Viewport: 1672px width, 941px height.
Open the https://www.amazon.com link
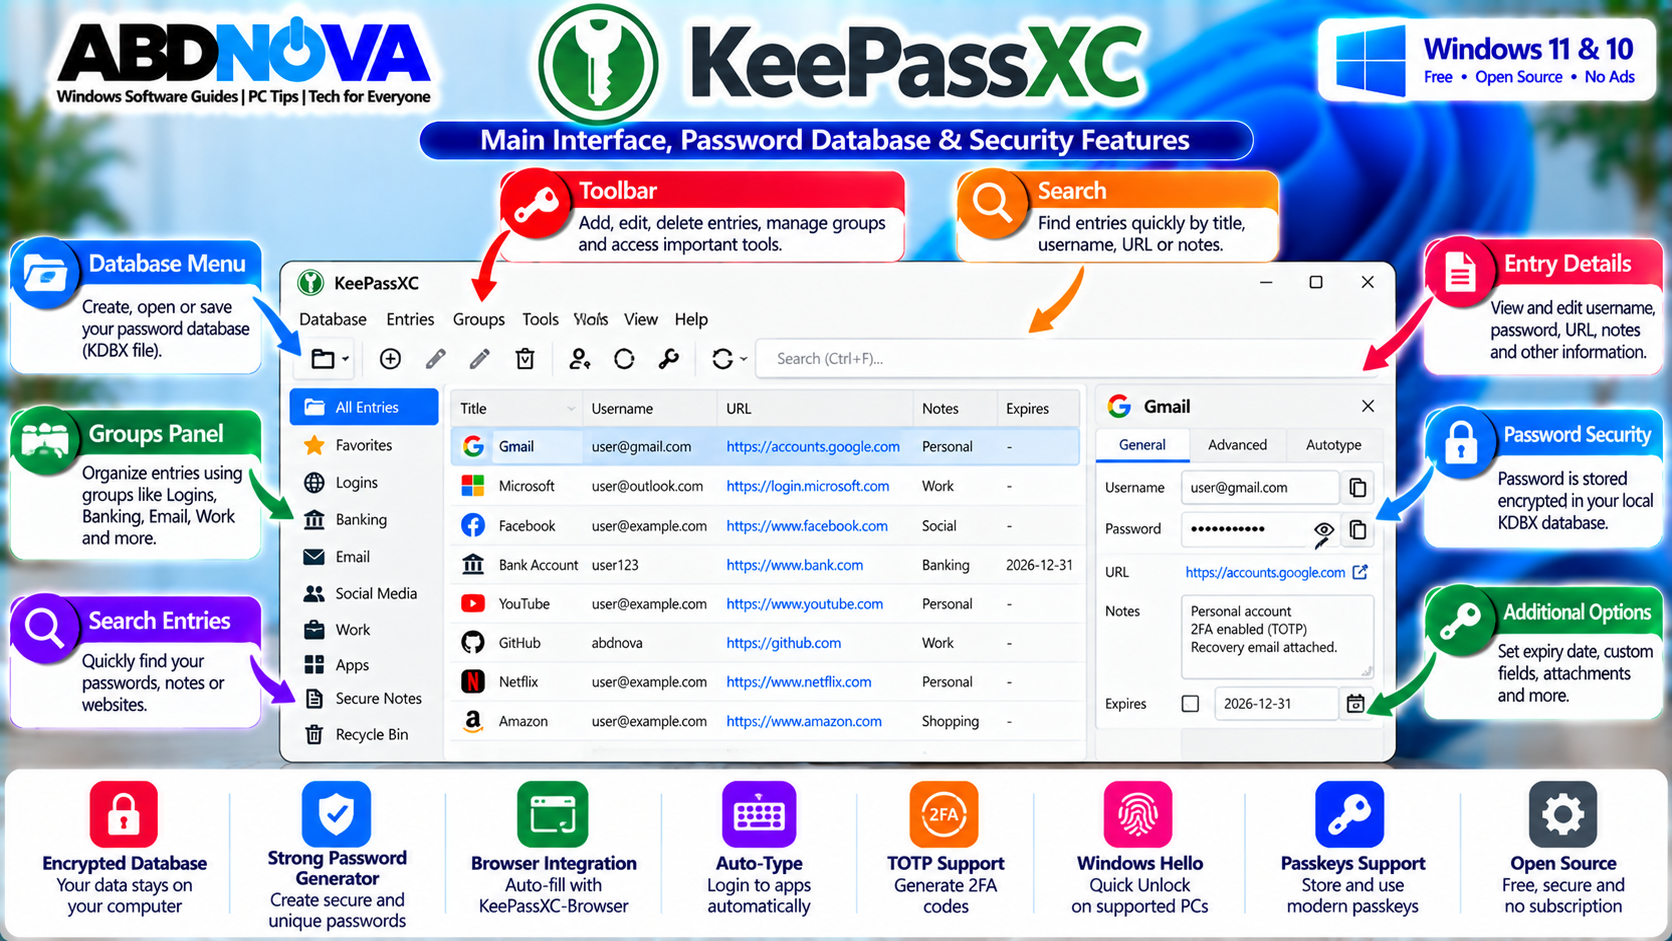(x=804, y=721)
